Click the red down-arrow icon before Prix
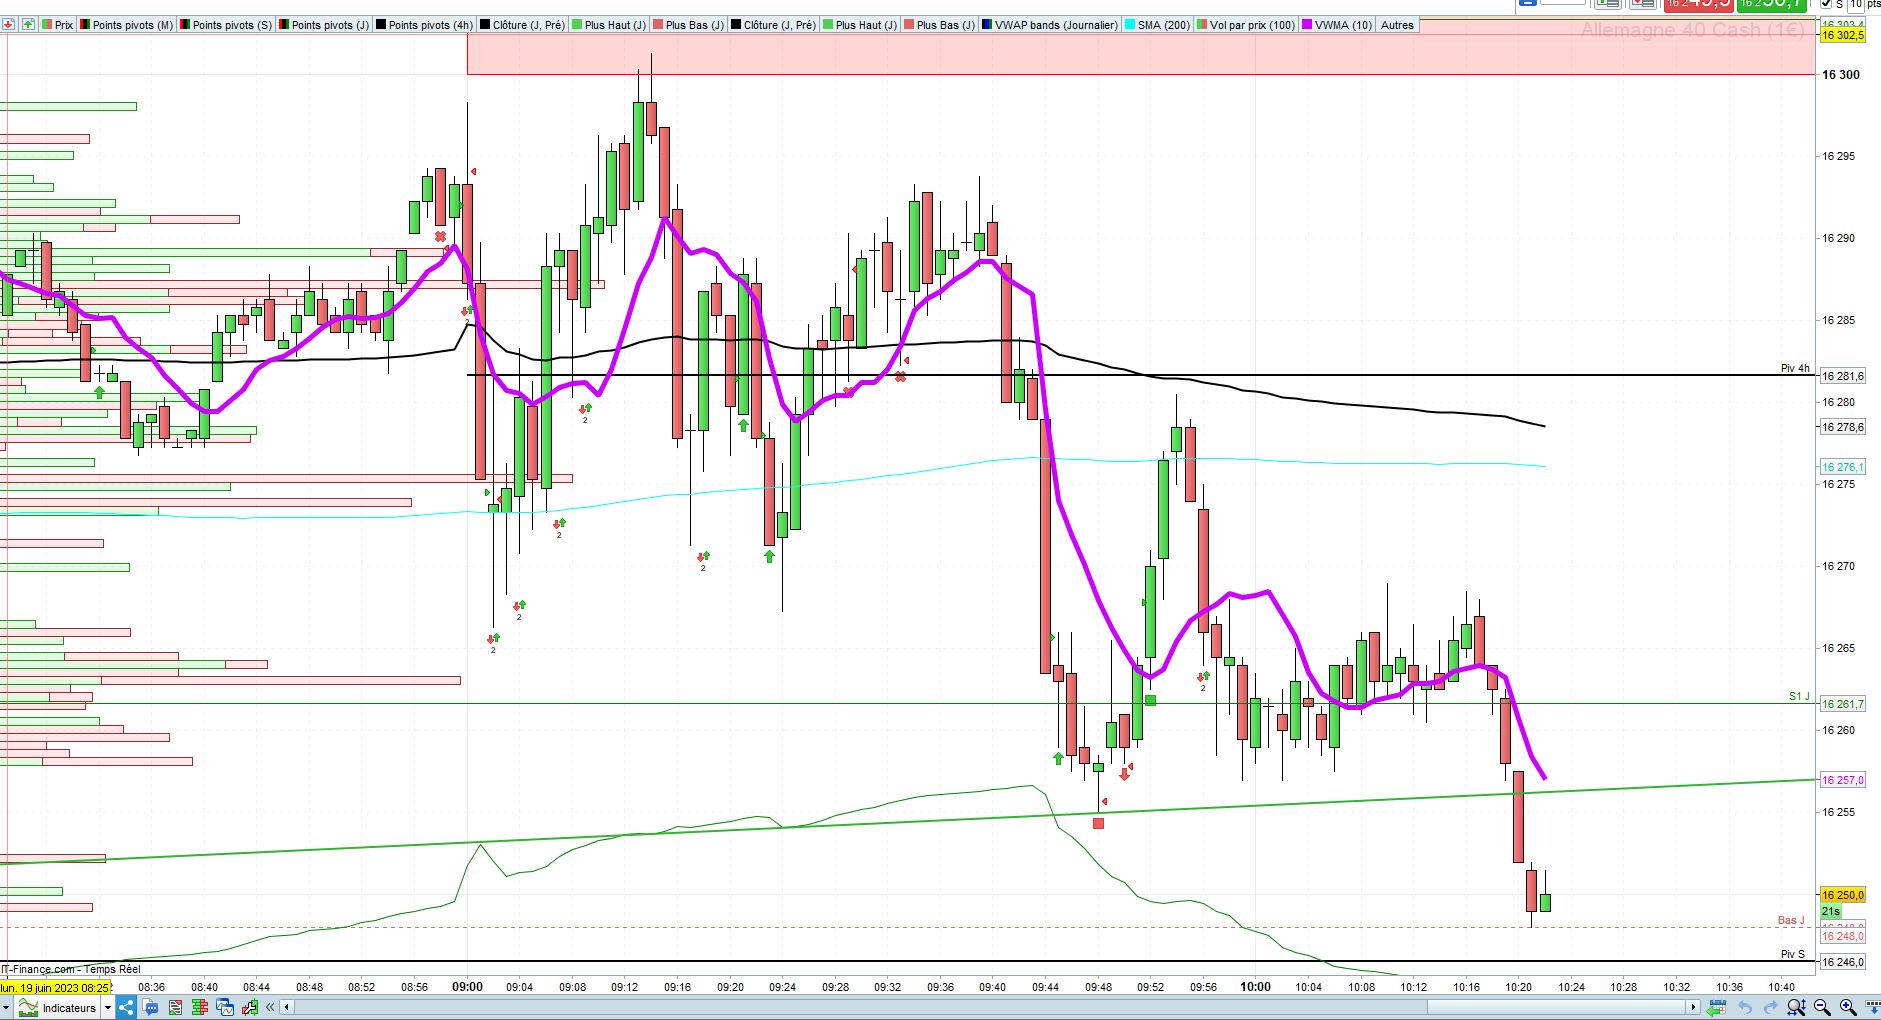The width and height of the screenshot is (1881, 1020). [x=8, y=24]
